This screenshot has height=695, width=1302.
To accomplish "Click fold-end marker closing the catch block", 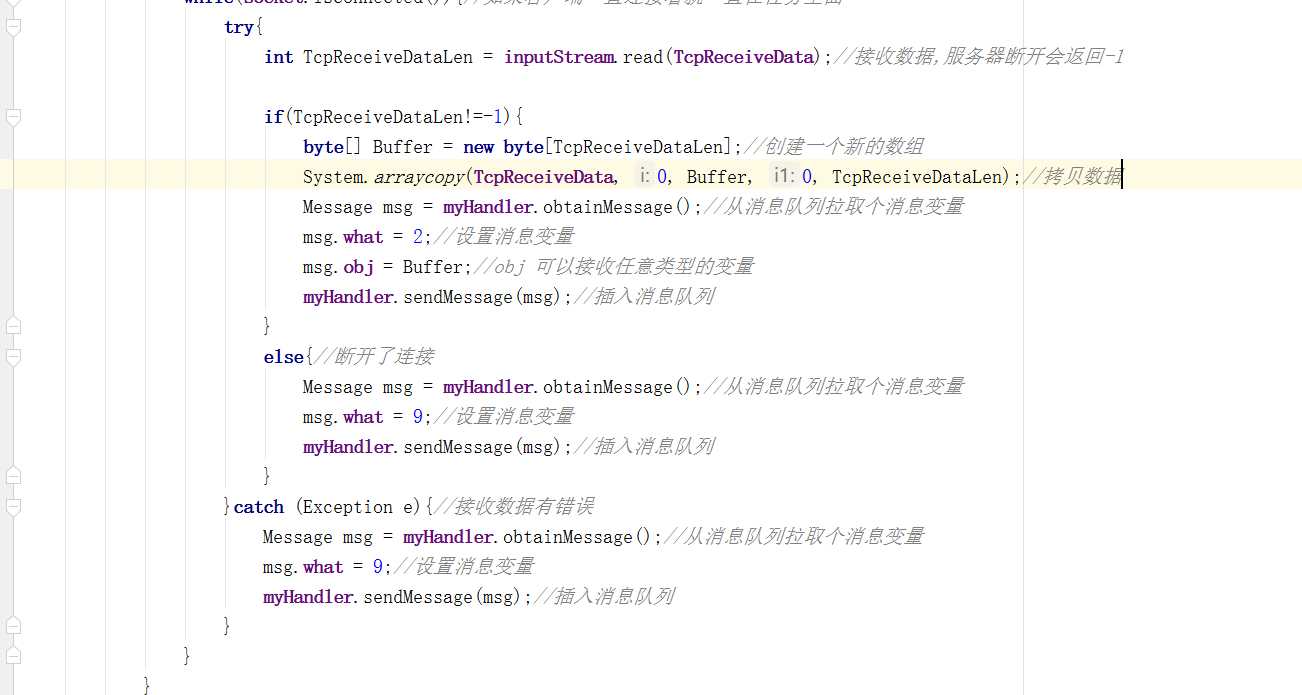I will [13, 626].
